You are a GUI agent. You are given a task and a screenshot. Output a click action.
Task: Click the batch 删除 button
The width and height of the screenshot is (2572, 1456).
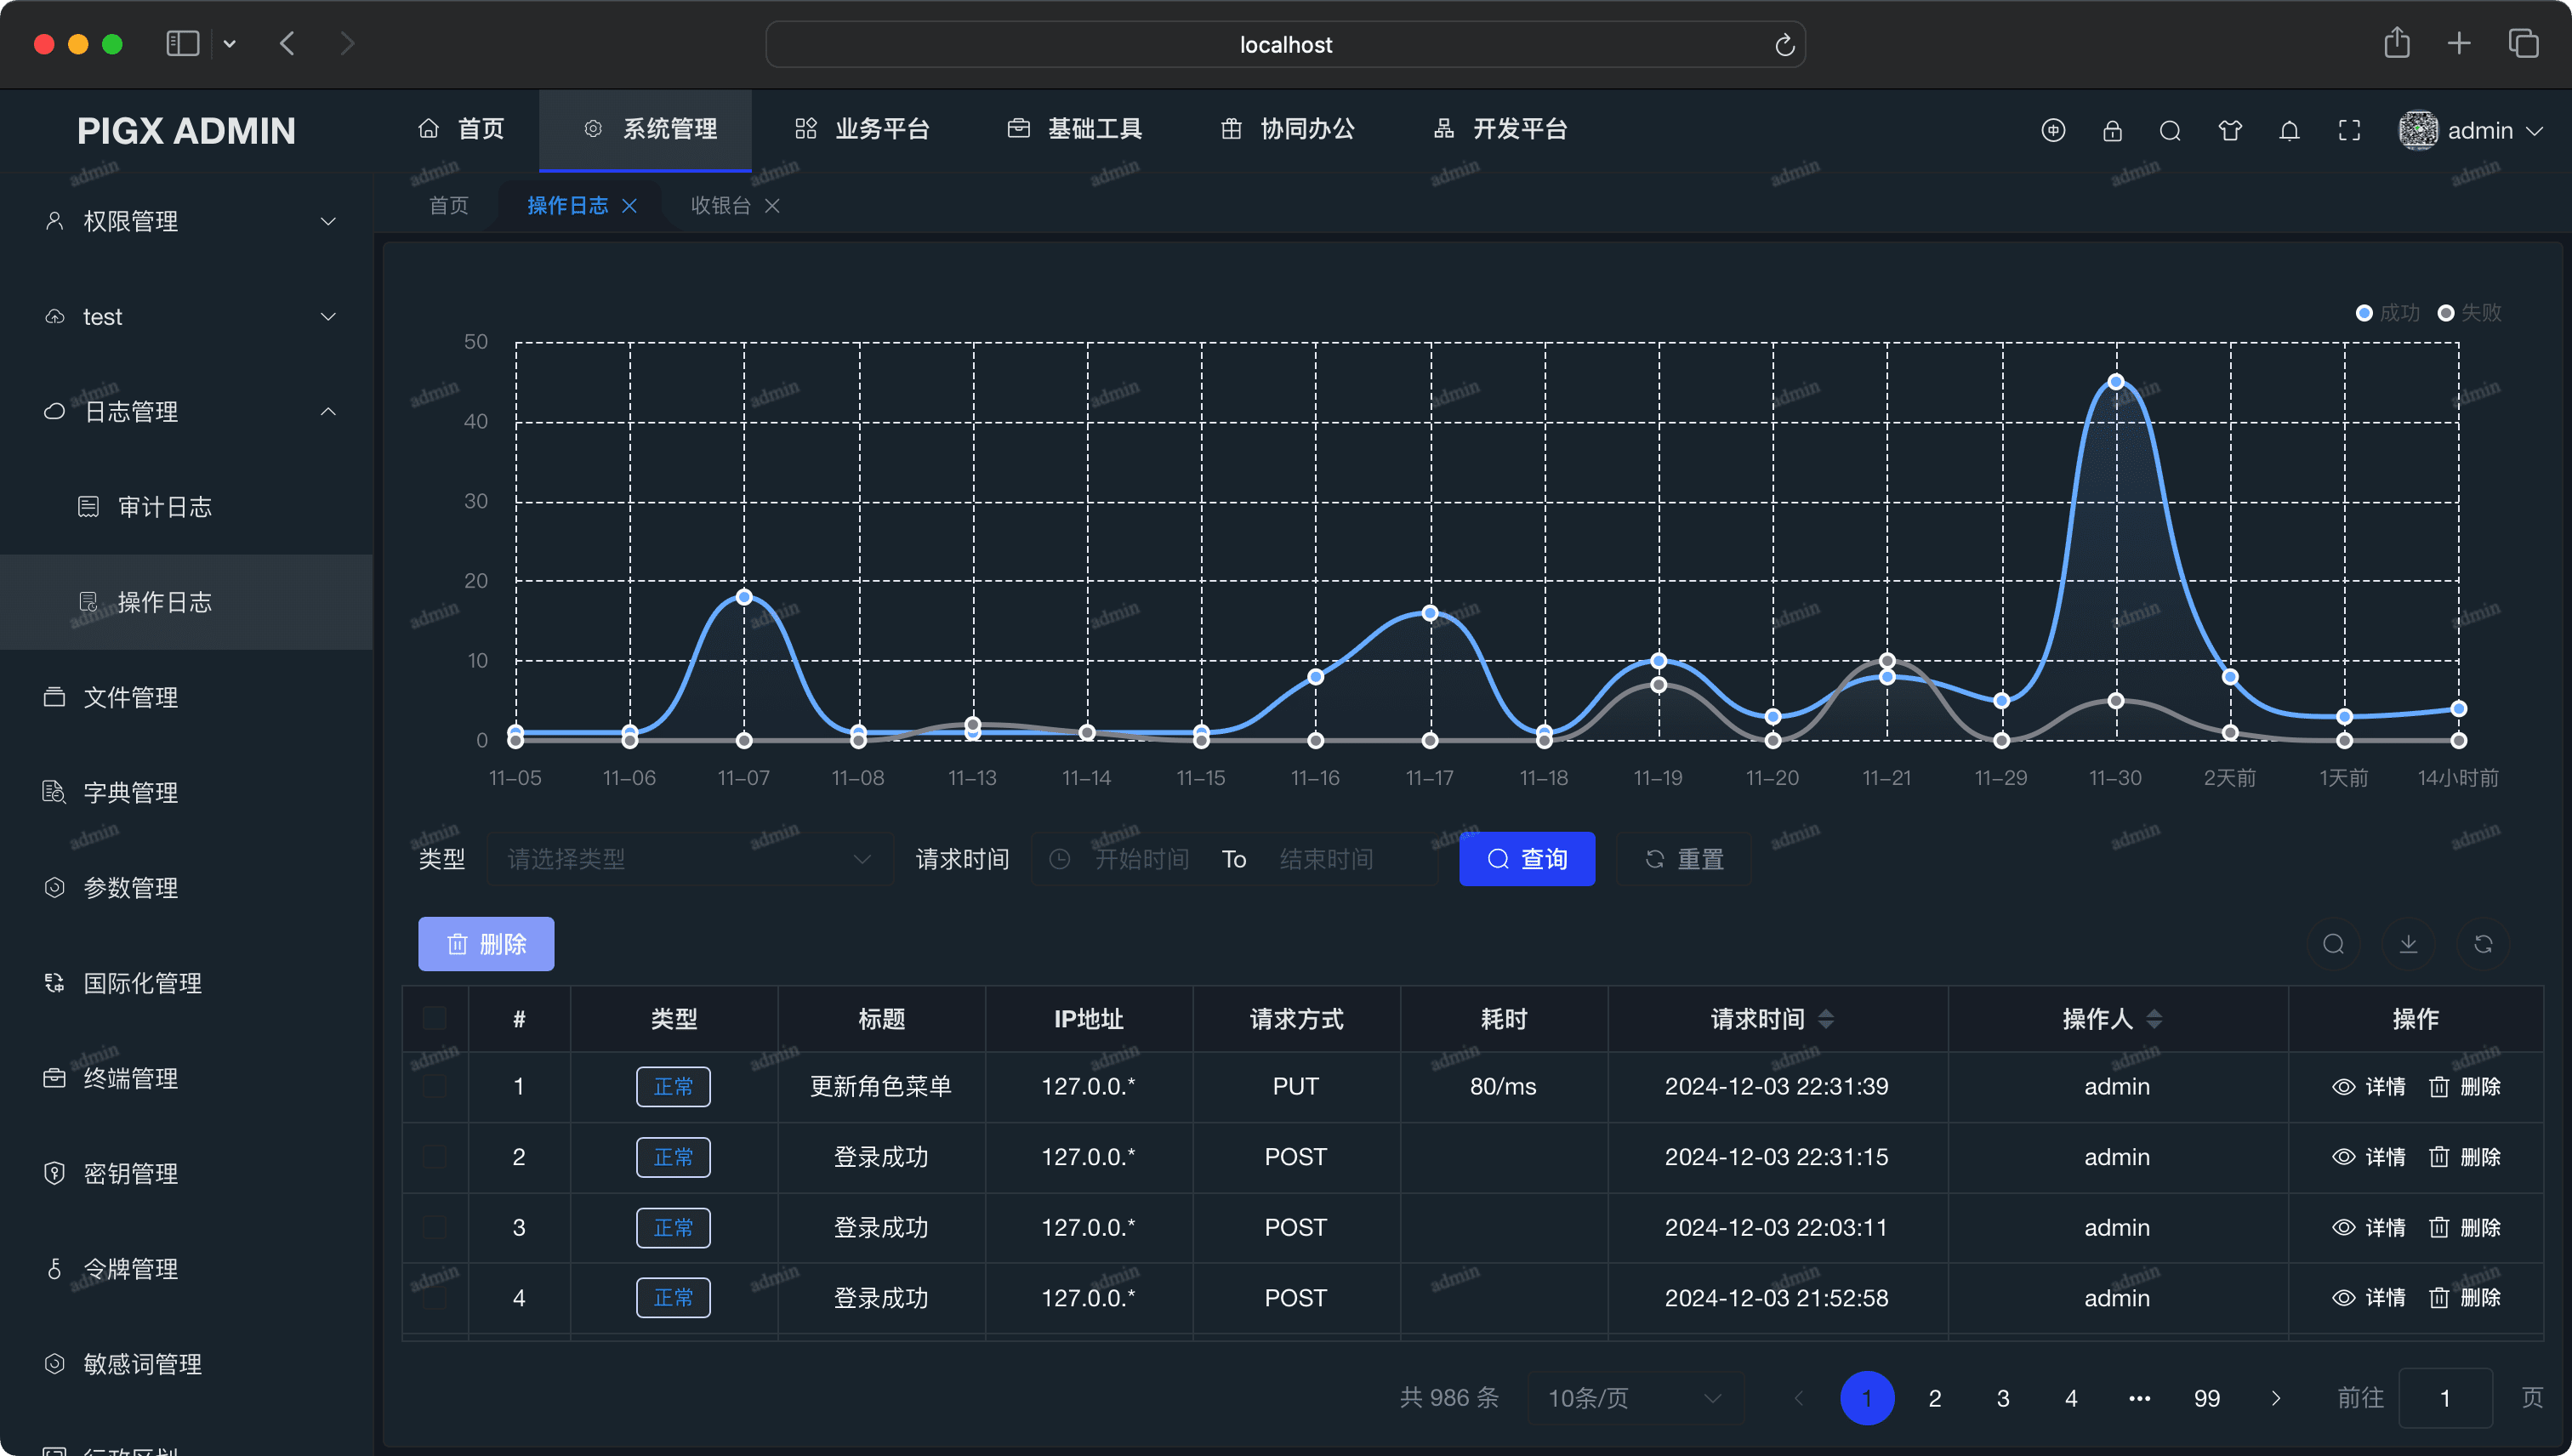[486, 944]
